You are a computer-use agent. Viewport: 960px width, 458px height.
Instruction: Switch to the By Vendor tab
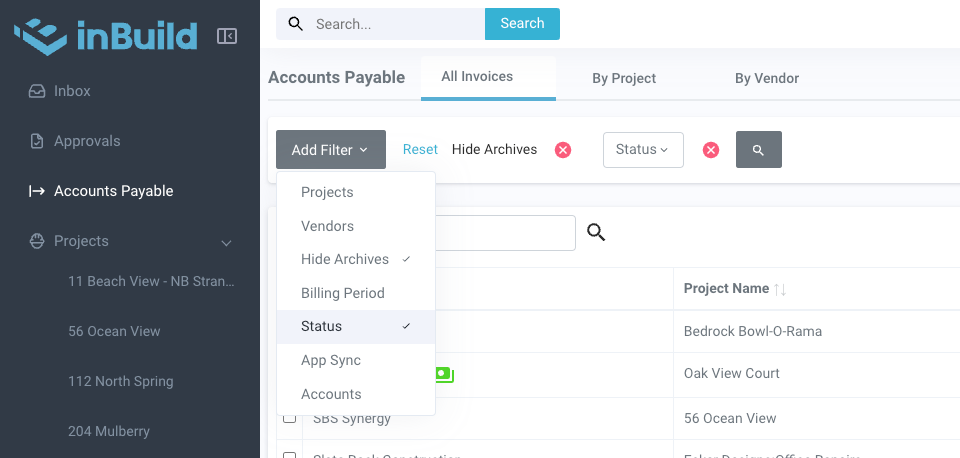coord(766,78)
